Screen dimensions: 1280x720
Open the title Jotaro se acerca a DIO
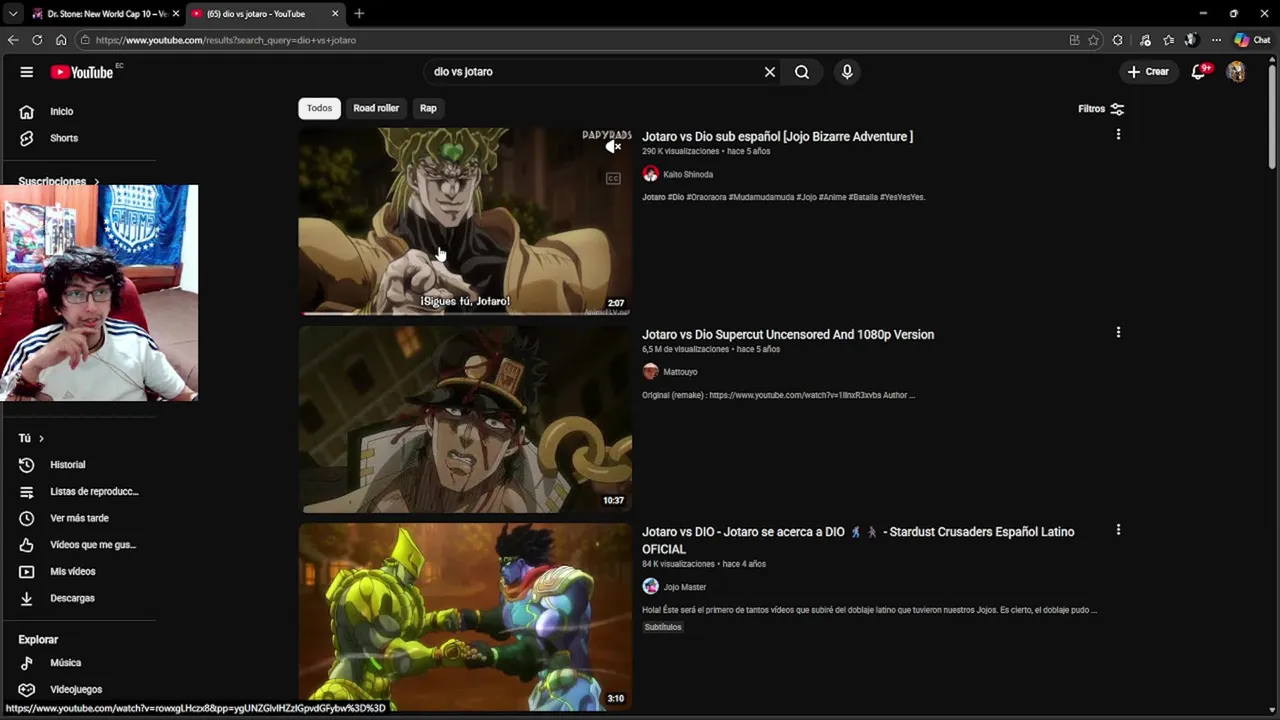point(858,540)
